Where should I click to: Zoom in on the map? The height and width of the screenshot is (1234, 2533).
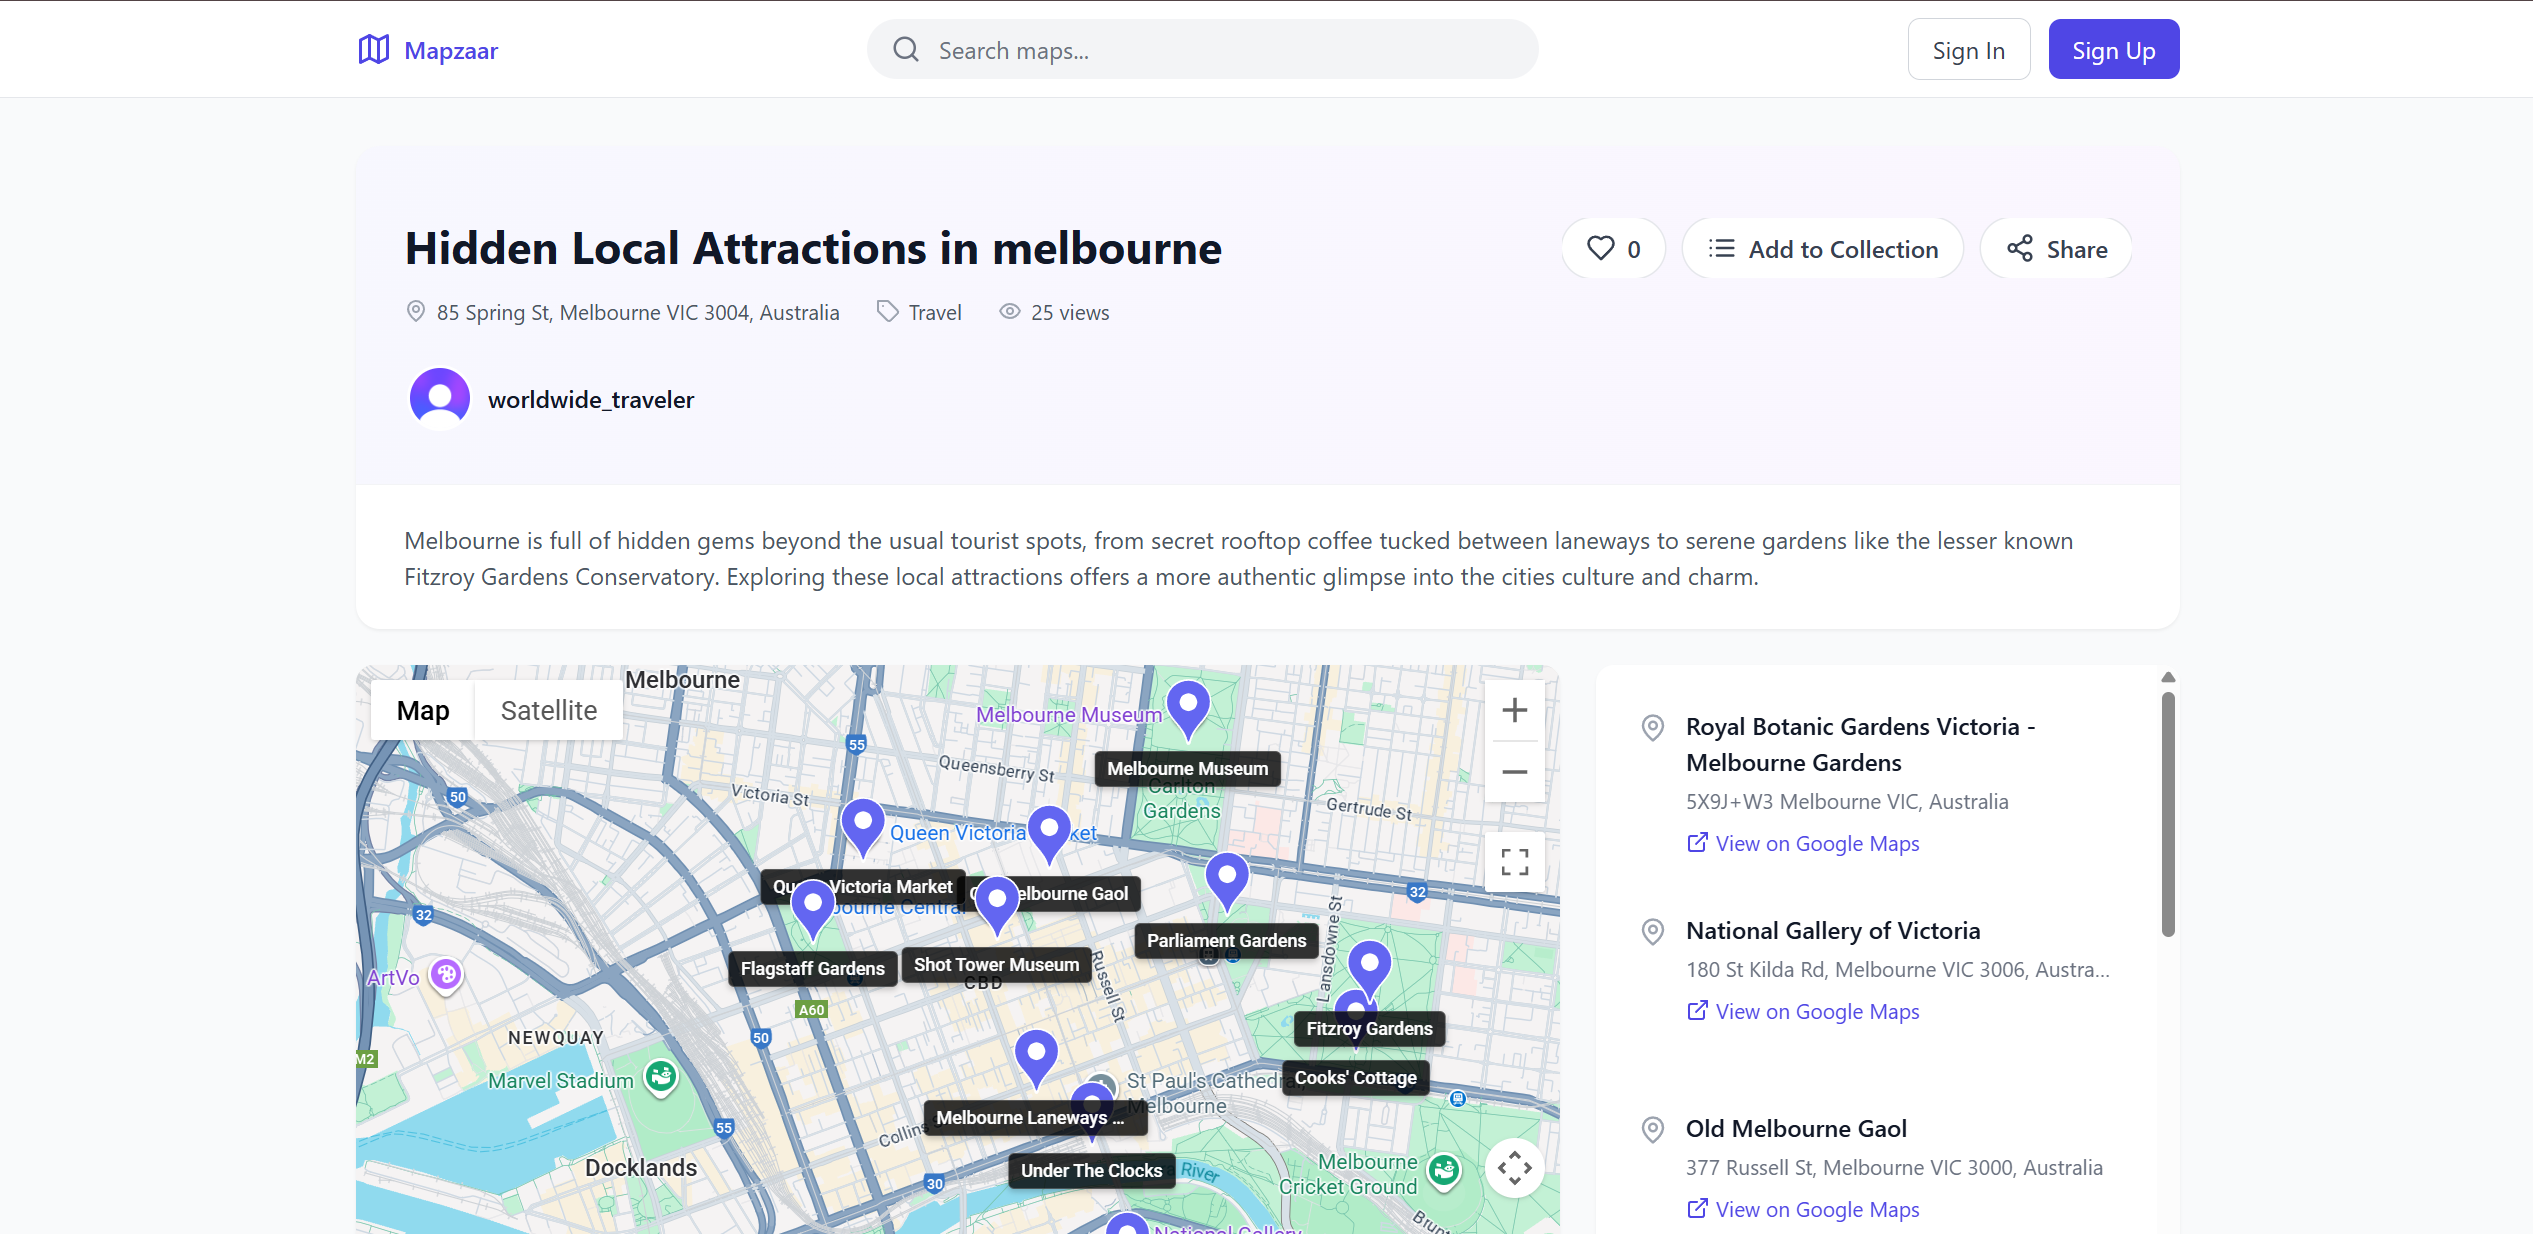(1514, 711)
